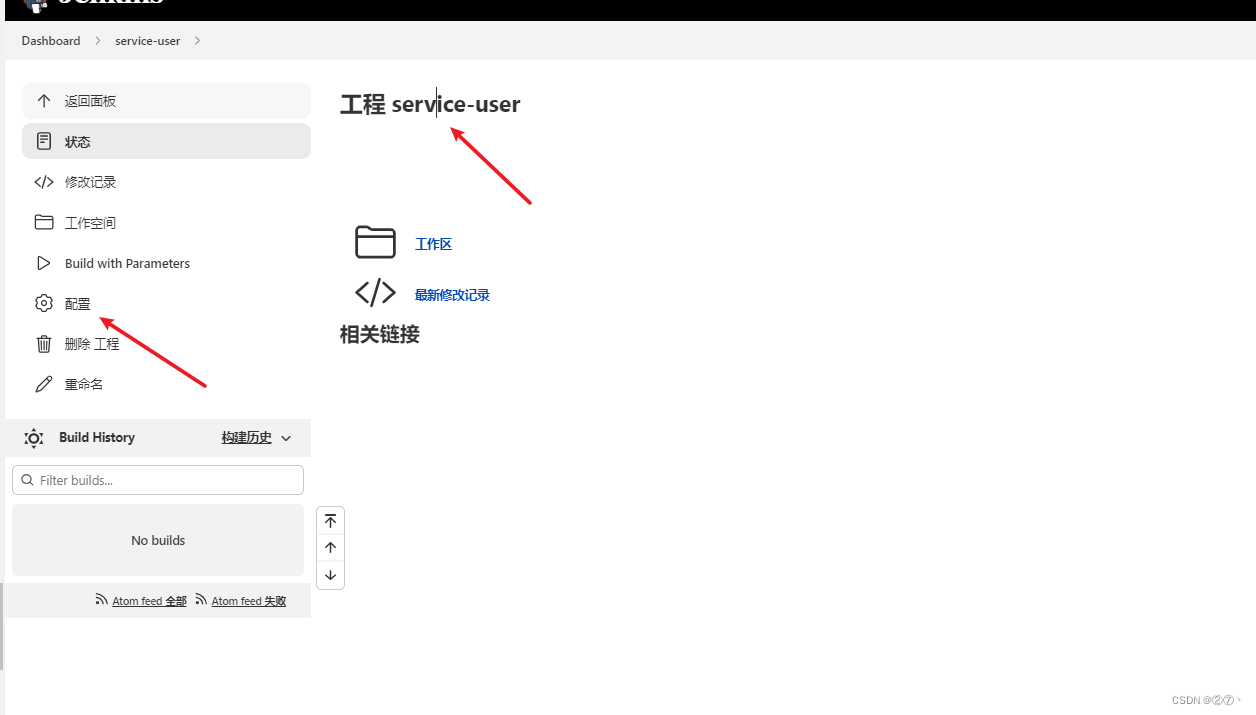The image size is (1256, 715).
Task: Go back via 返回面板
Action: point(166,101)
